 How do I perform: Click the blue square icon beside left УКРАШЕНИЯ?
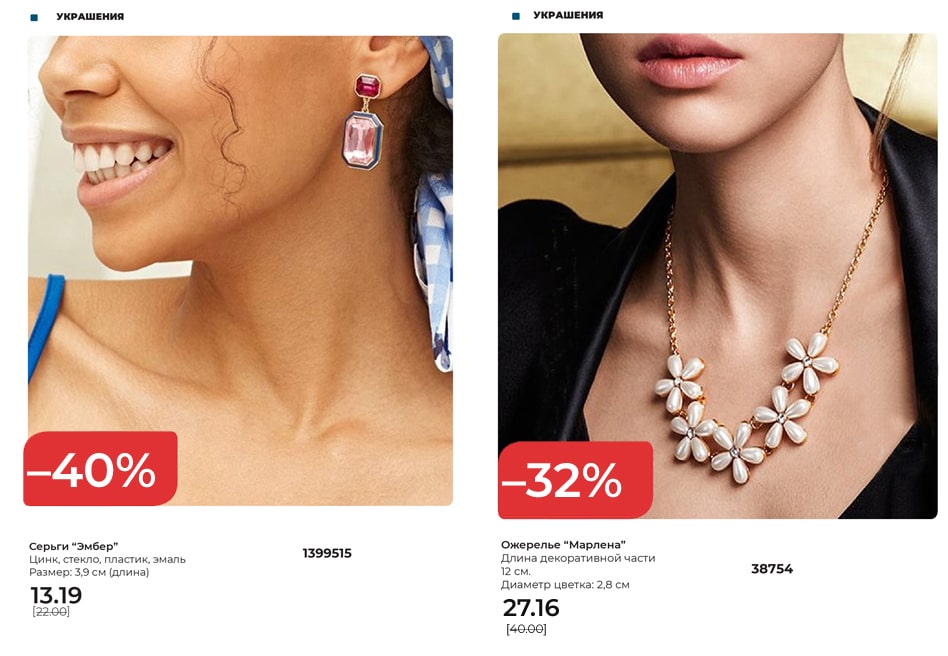tap(34, 18)
